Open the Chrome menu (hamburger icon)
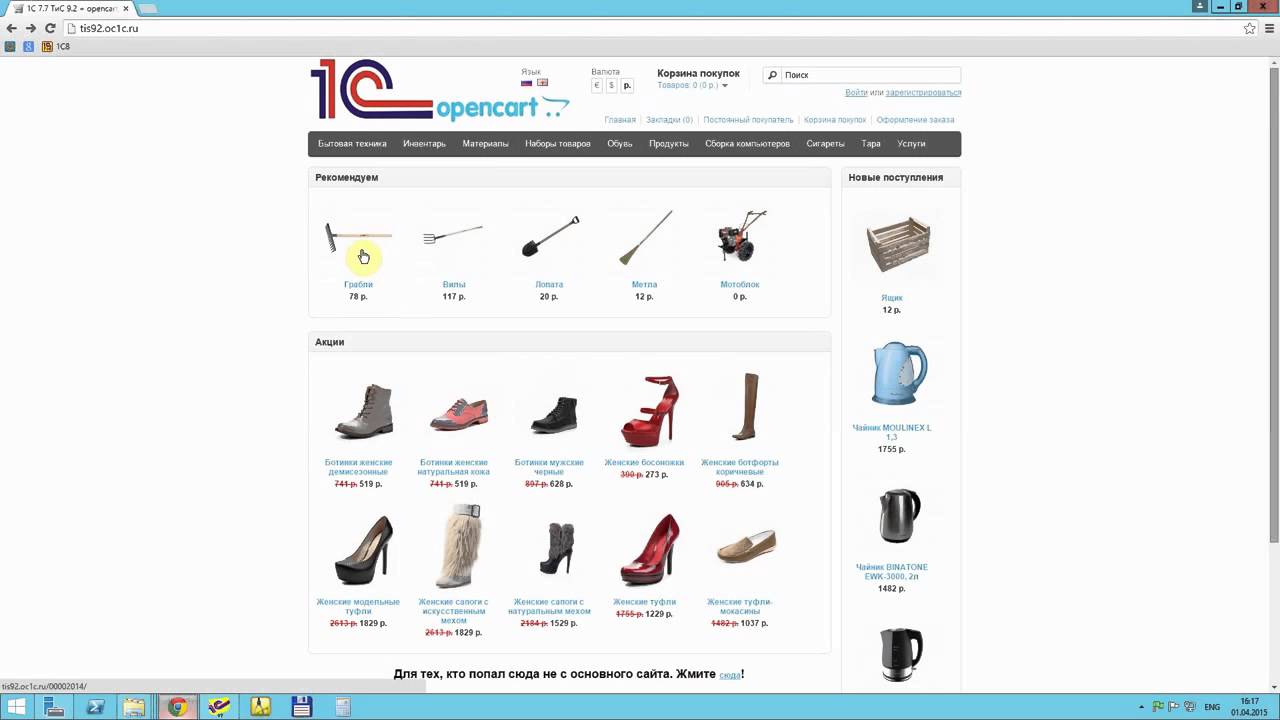Image resolution: width=1280 pixels, height=720 pixels. [1269, 28]
